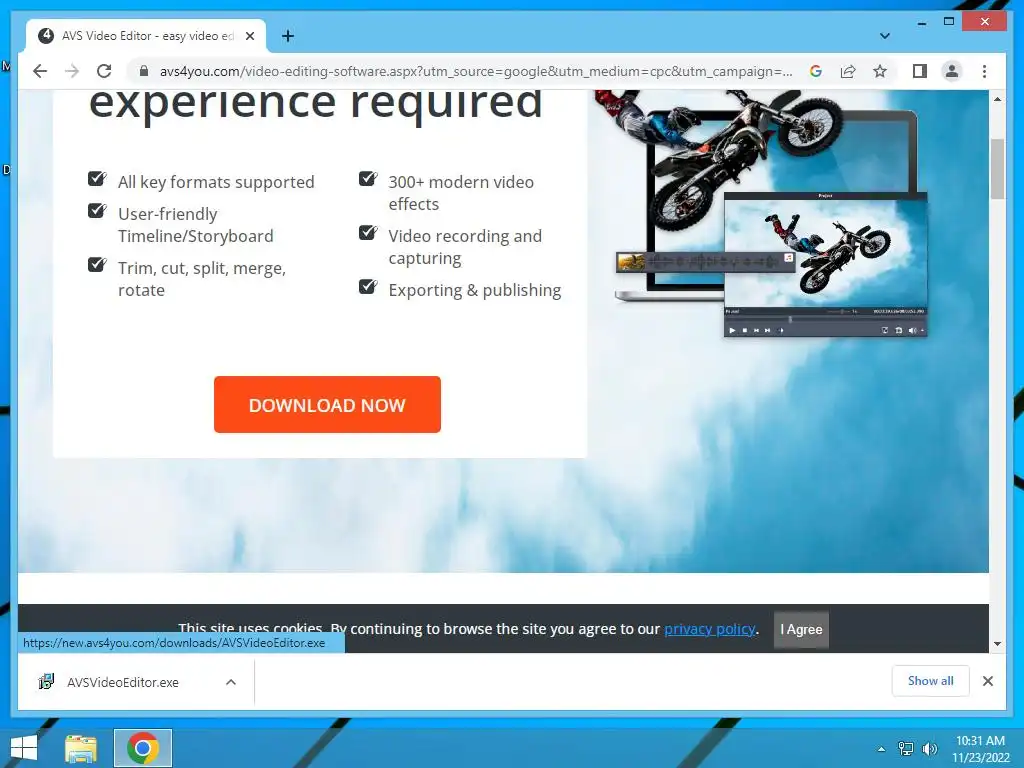The height and width of the screenshot is (768, 1024).
Task: Open the privacy policy link
Action: coord(710,629)
